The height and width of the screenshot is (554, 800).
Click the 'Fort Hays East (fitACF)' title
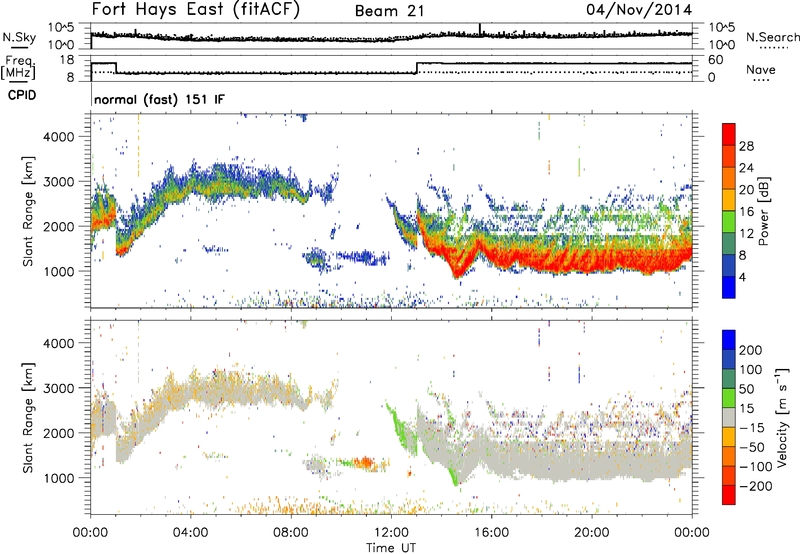point(195,9)
